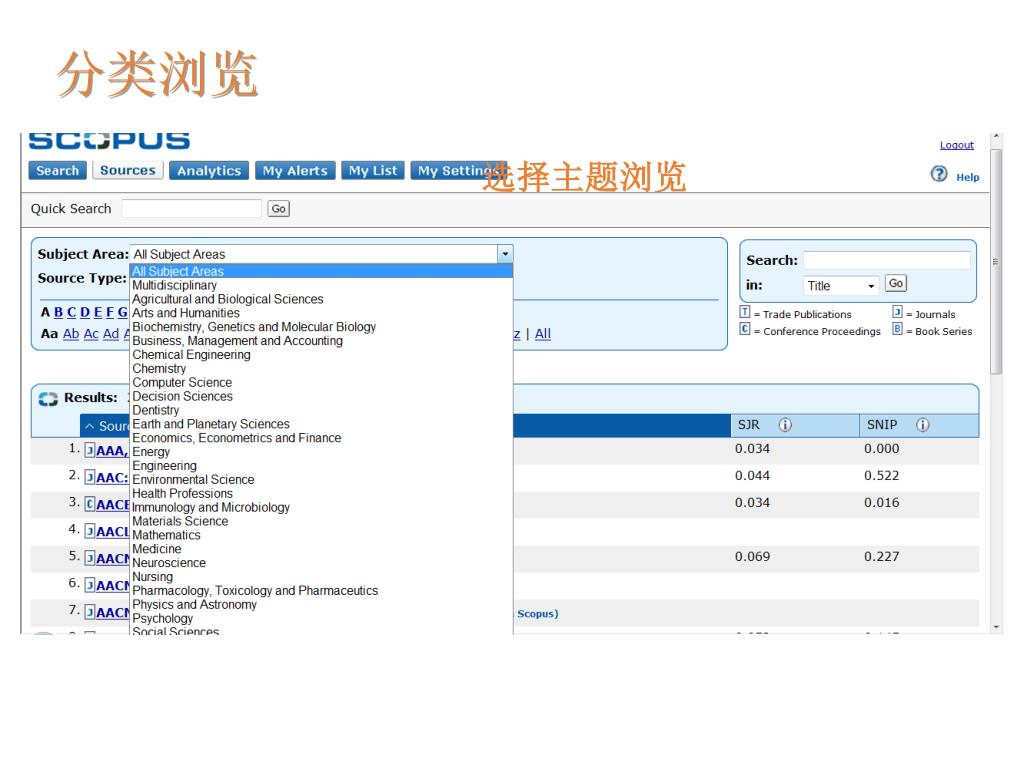Open the Search tab

[x=57, y=170]
